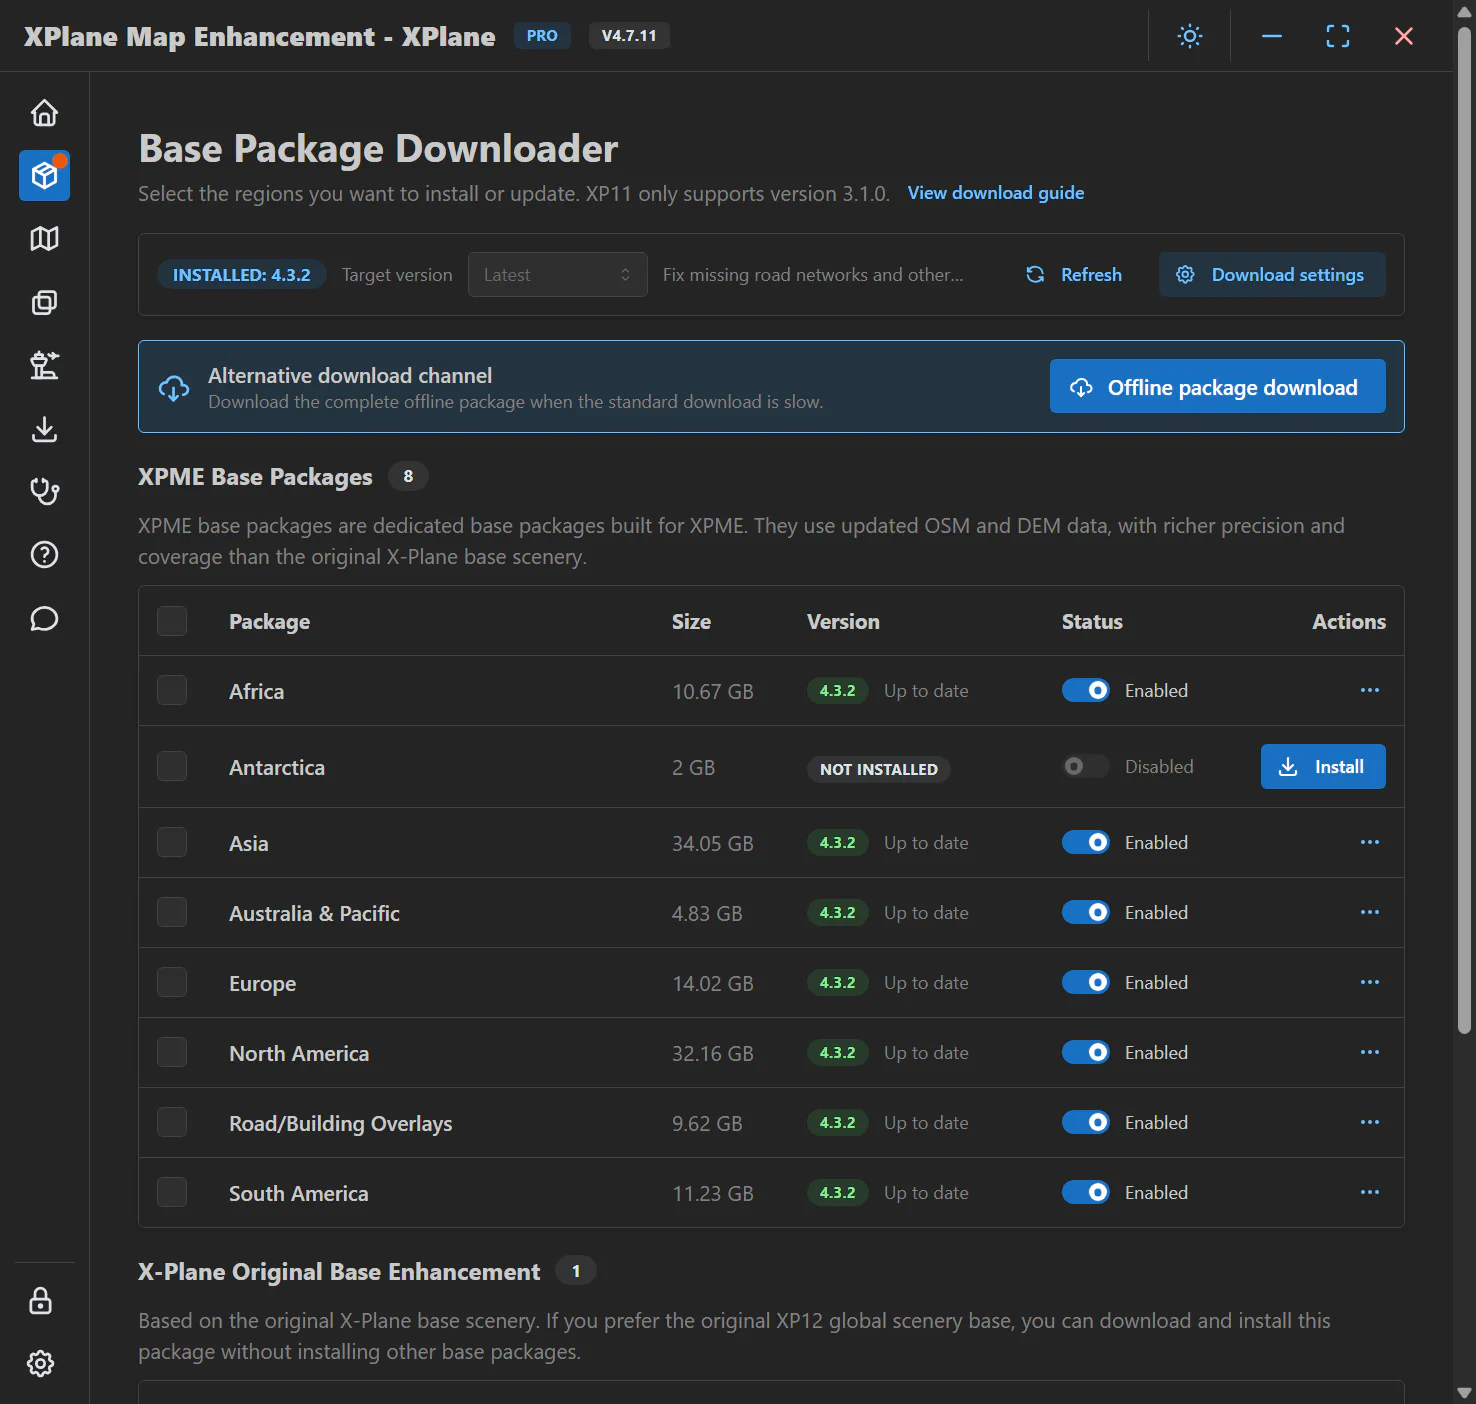This screenshot has height=1404, width=1476.
Task: Open the View download guide link
Action: 996,193
